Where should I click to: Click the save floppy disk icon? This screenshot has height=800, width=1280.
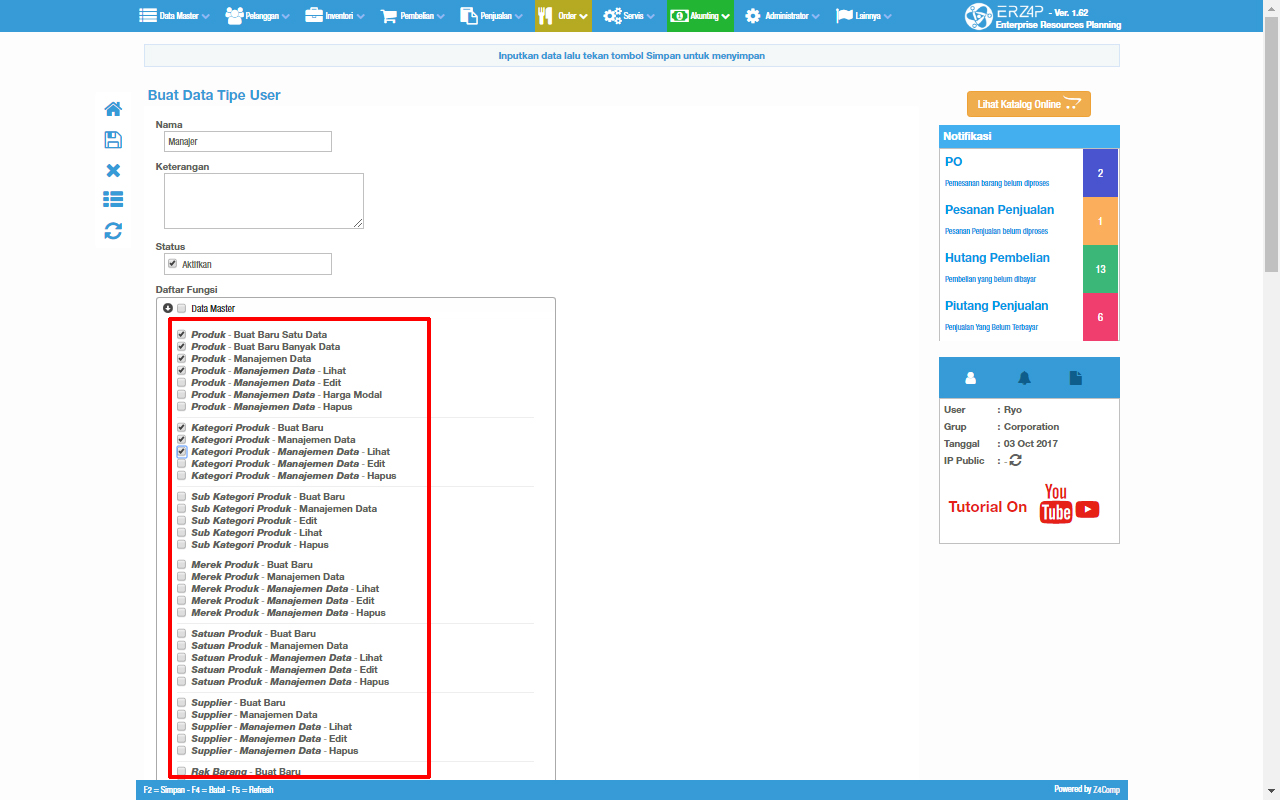pos(113,140)
